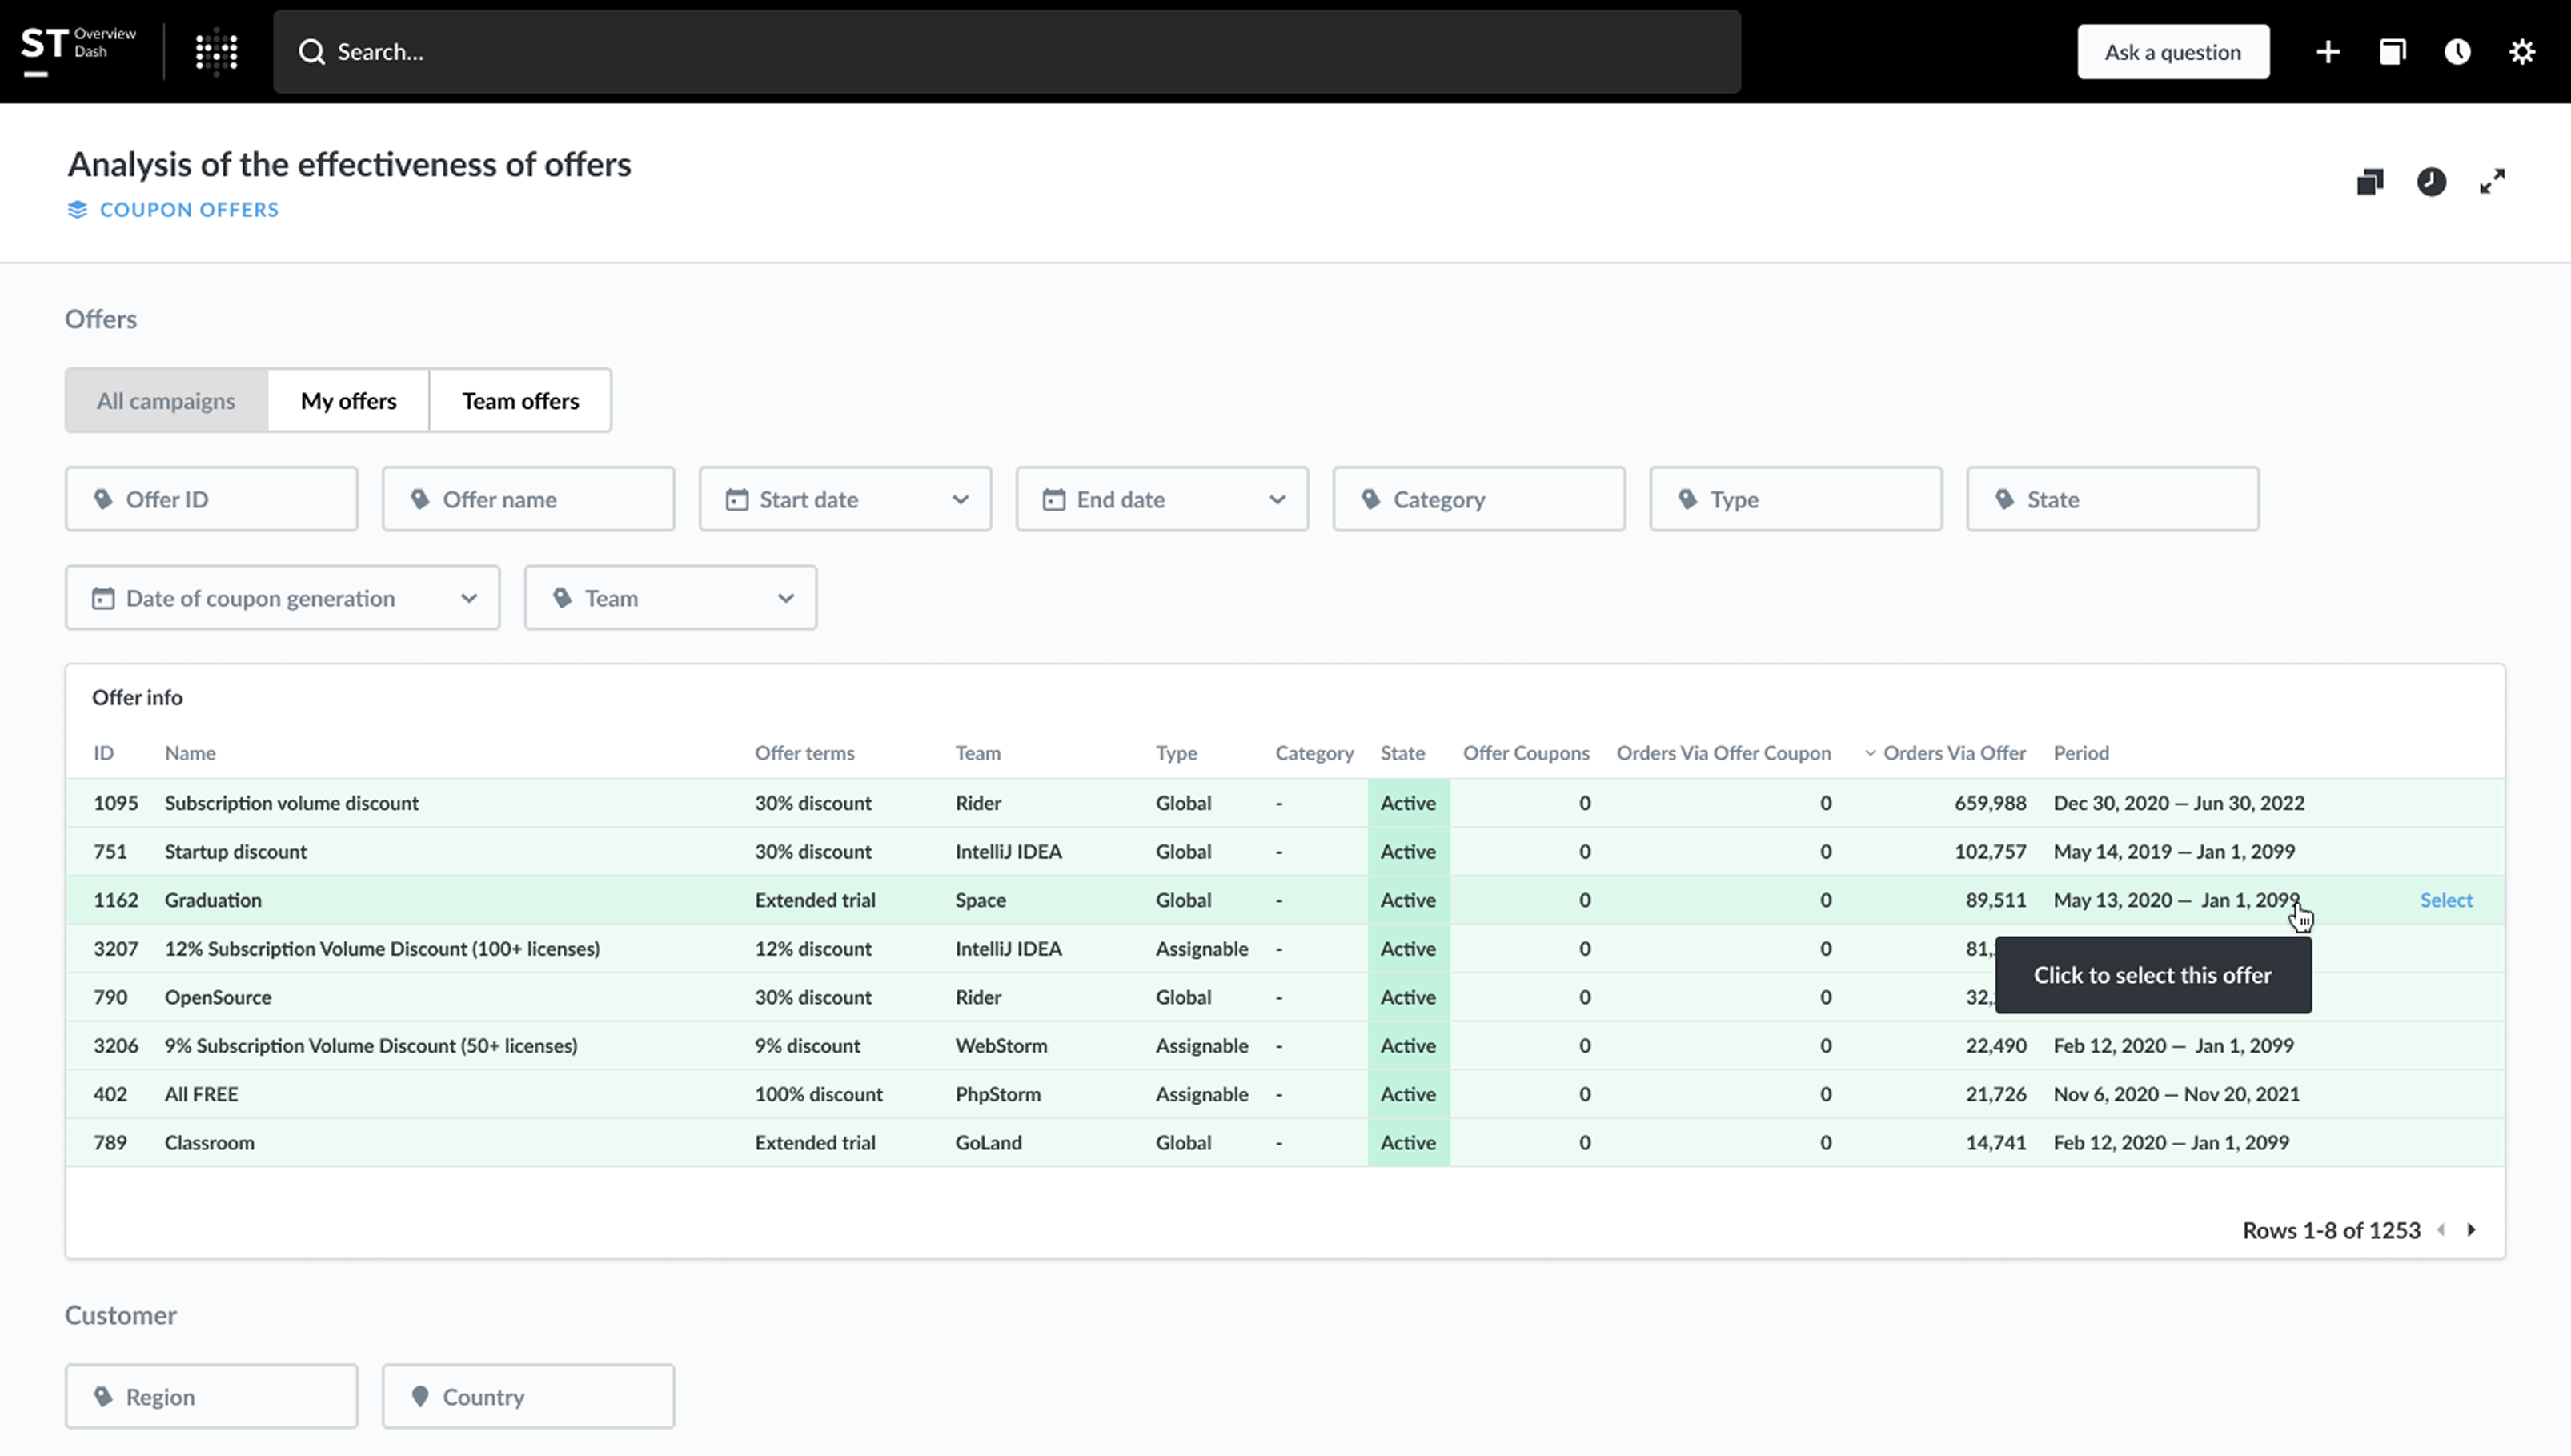Go to previous page of rows arrow
This screenshot has height=1456, width=2571.
2441,1230
